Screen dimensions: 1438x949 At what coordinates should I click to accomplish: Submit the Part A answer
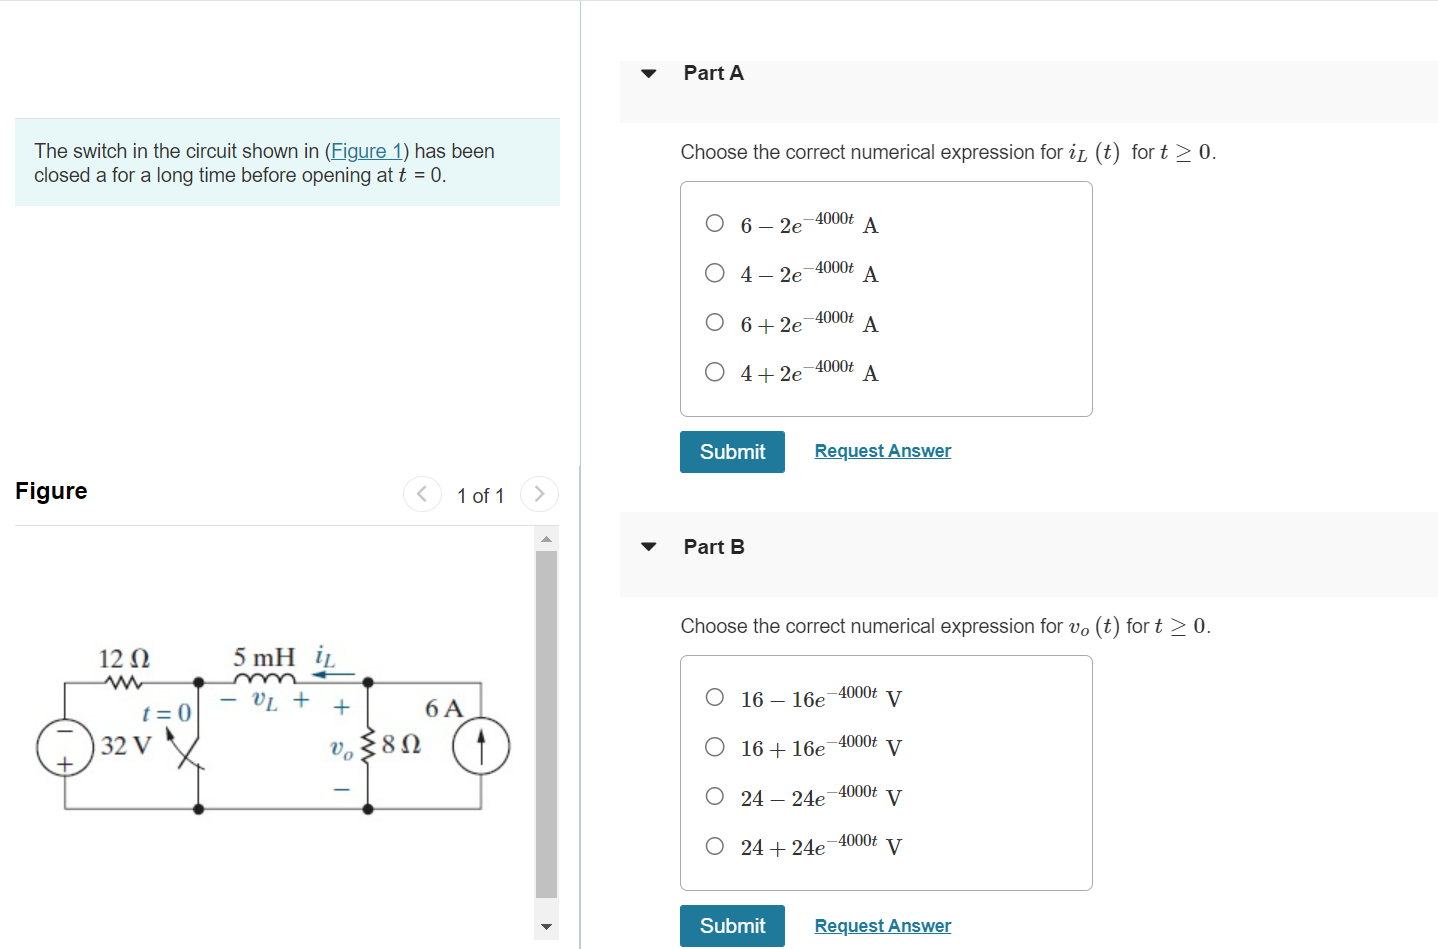tap(732, 451)
